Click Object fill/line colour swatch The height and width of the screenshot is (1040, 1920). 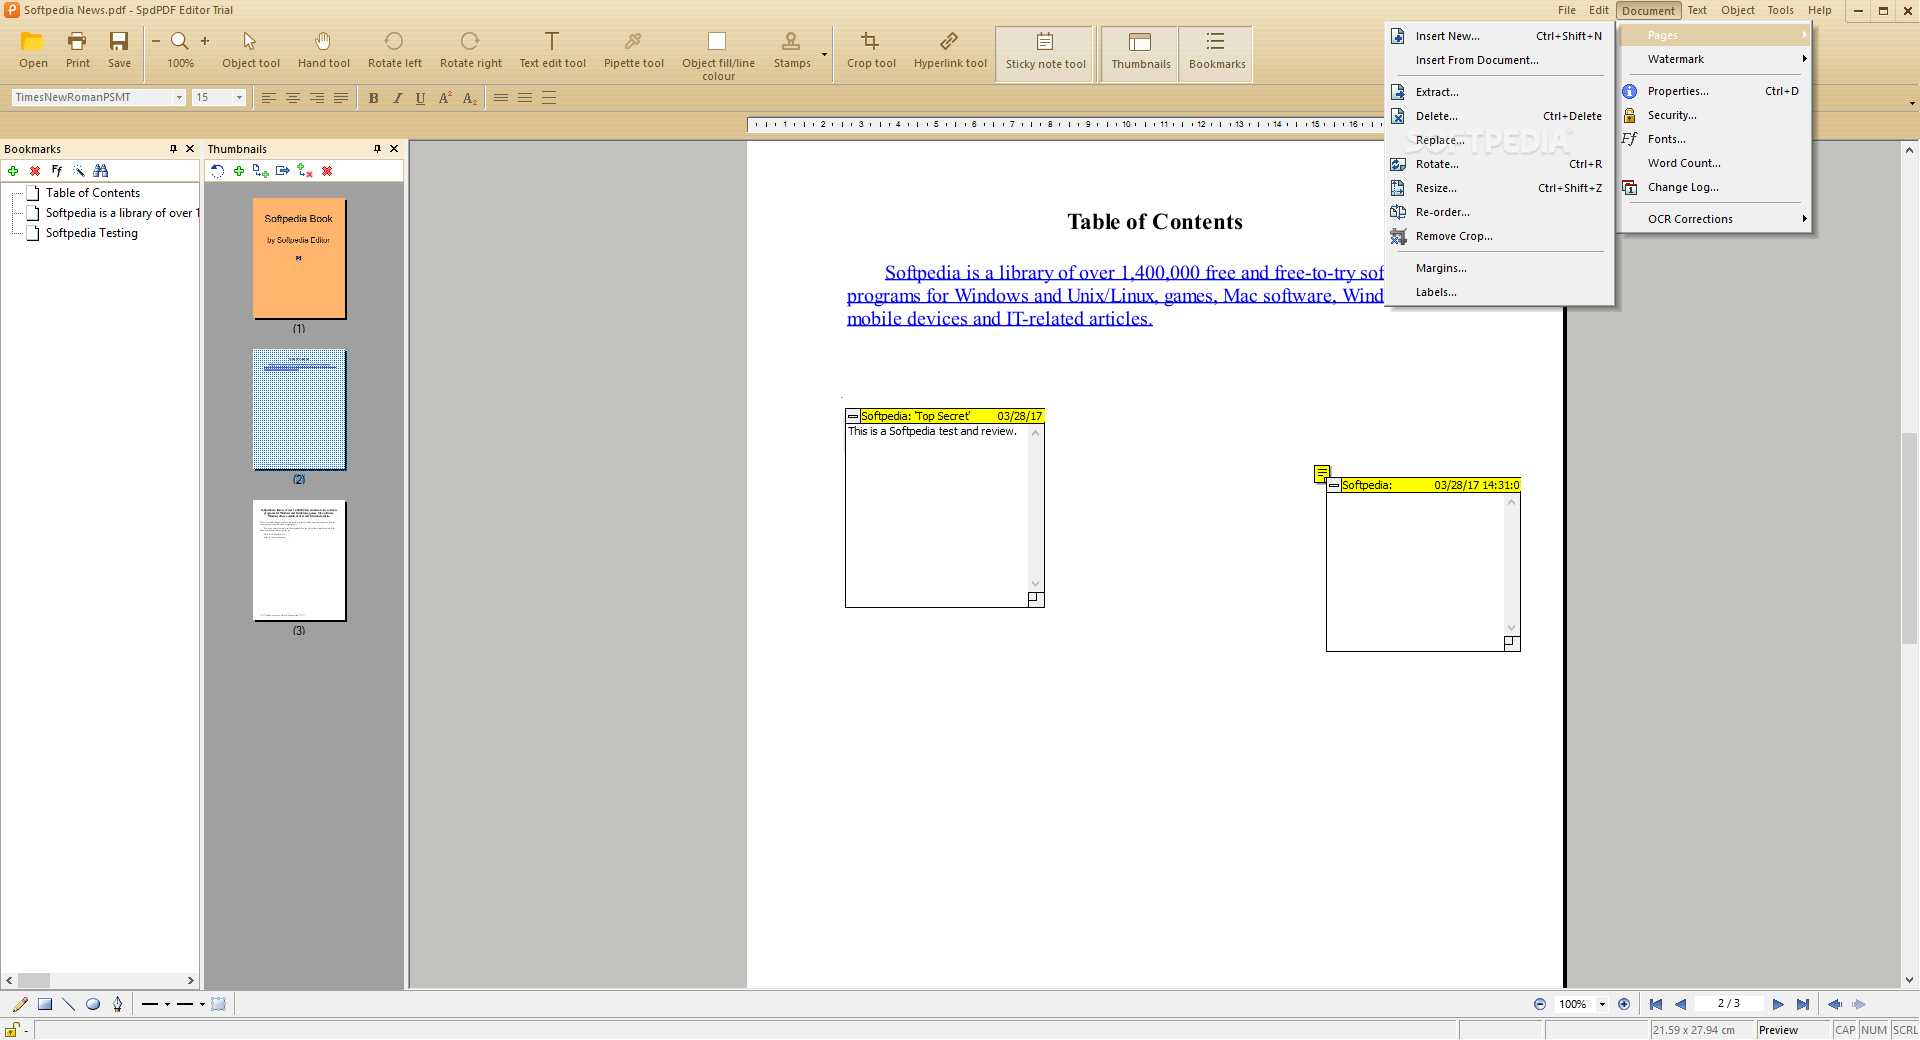(717, 41)
